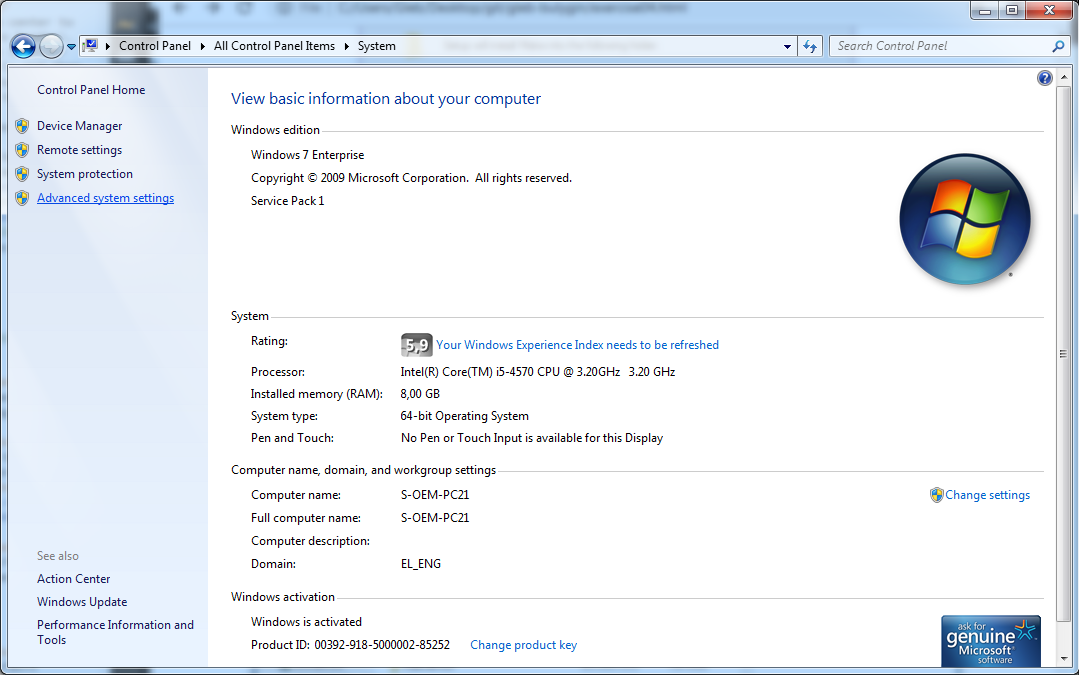
Task: Click scrollbar down arrow
Action: click(1064, 658)
